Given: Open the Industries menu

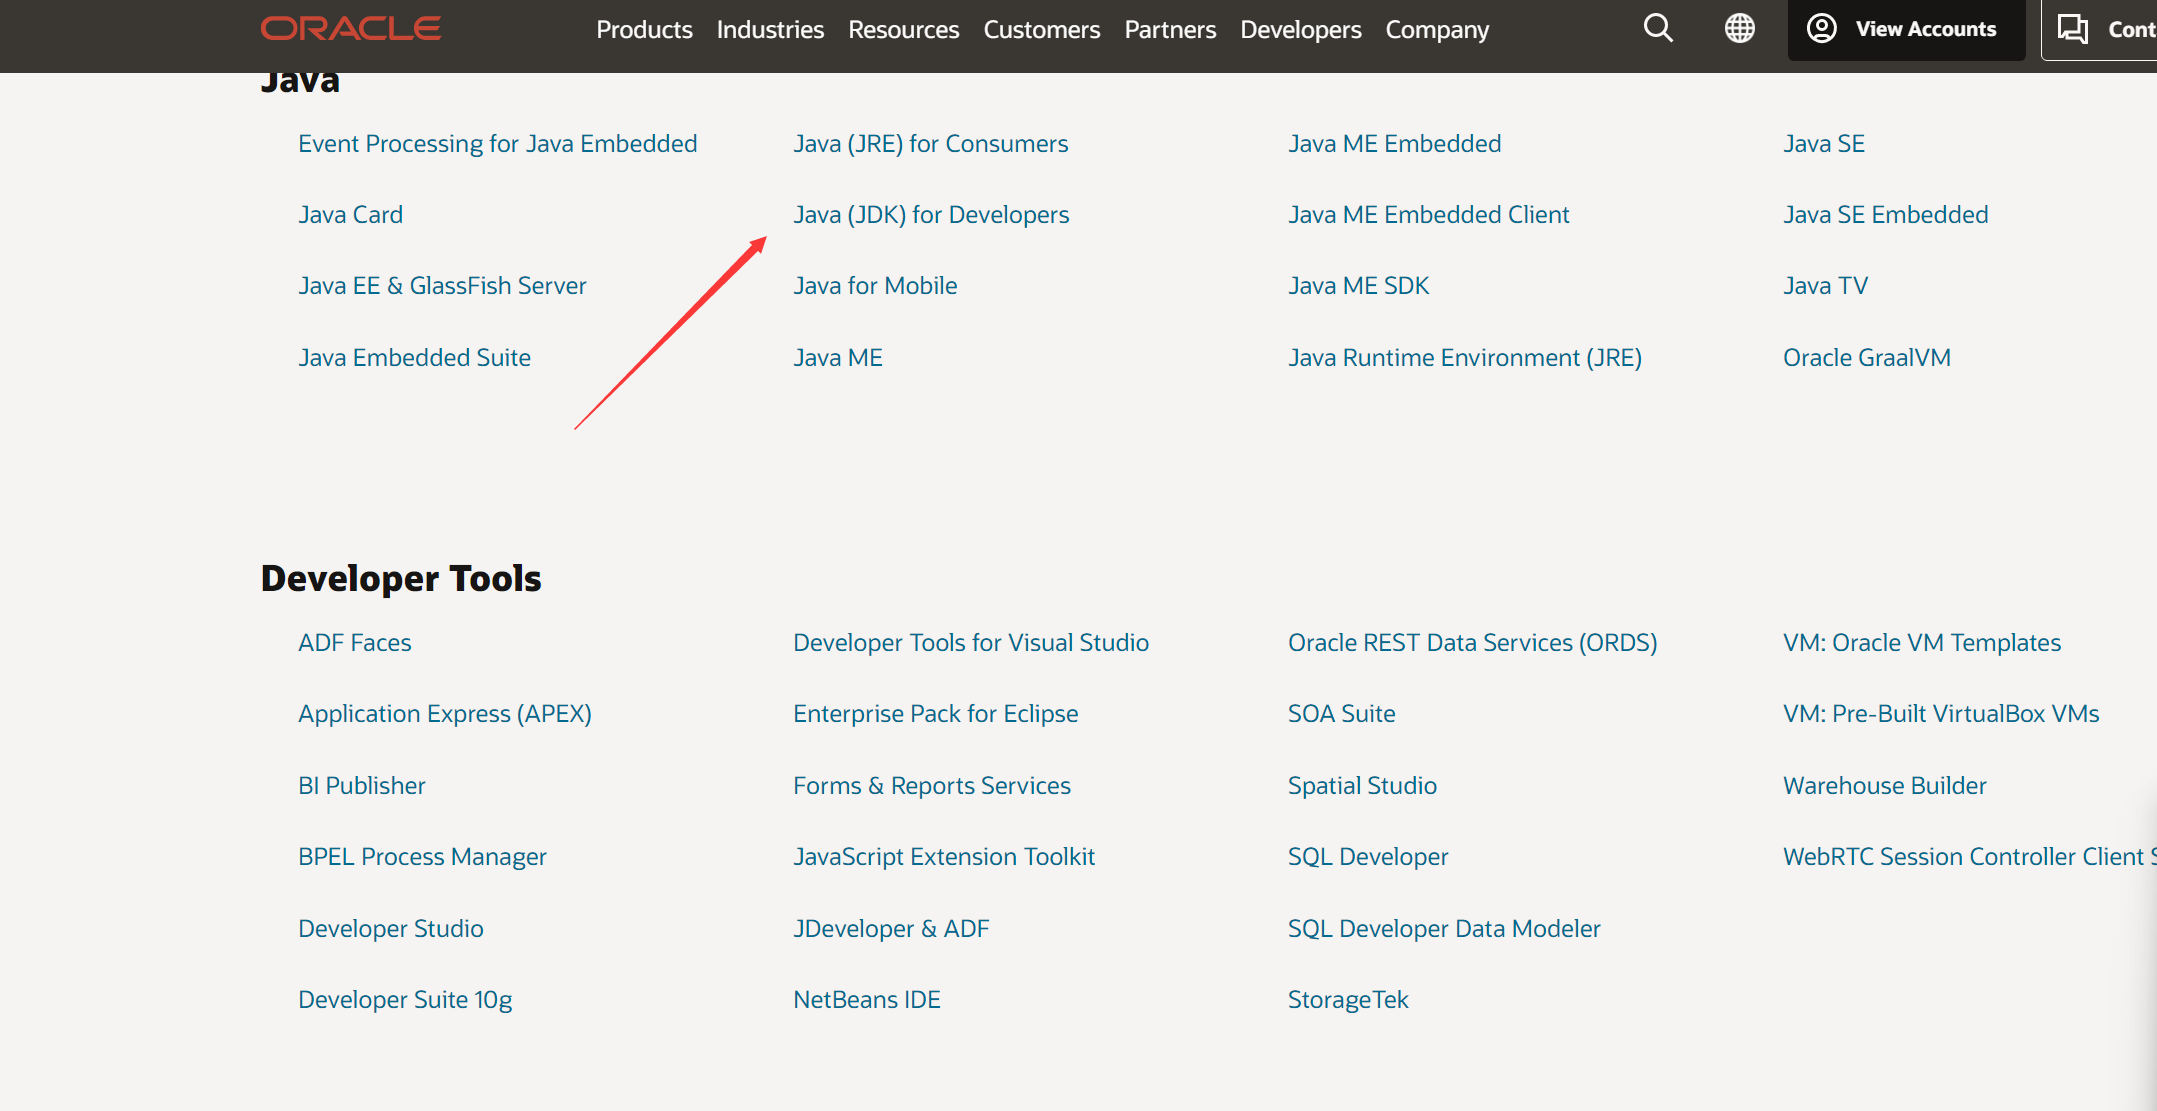Looking at the screenshot, I should [770, 30].
